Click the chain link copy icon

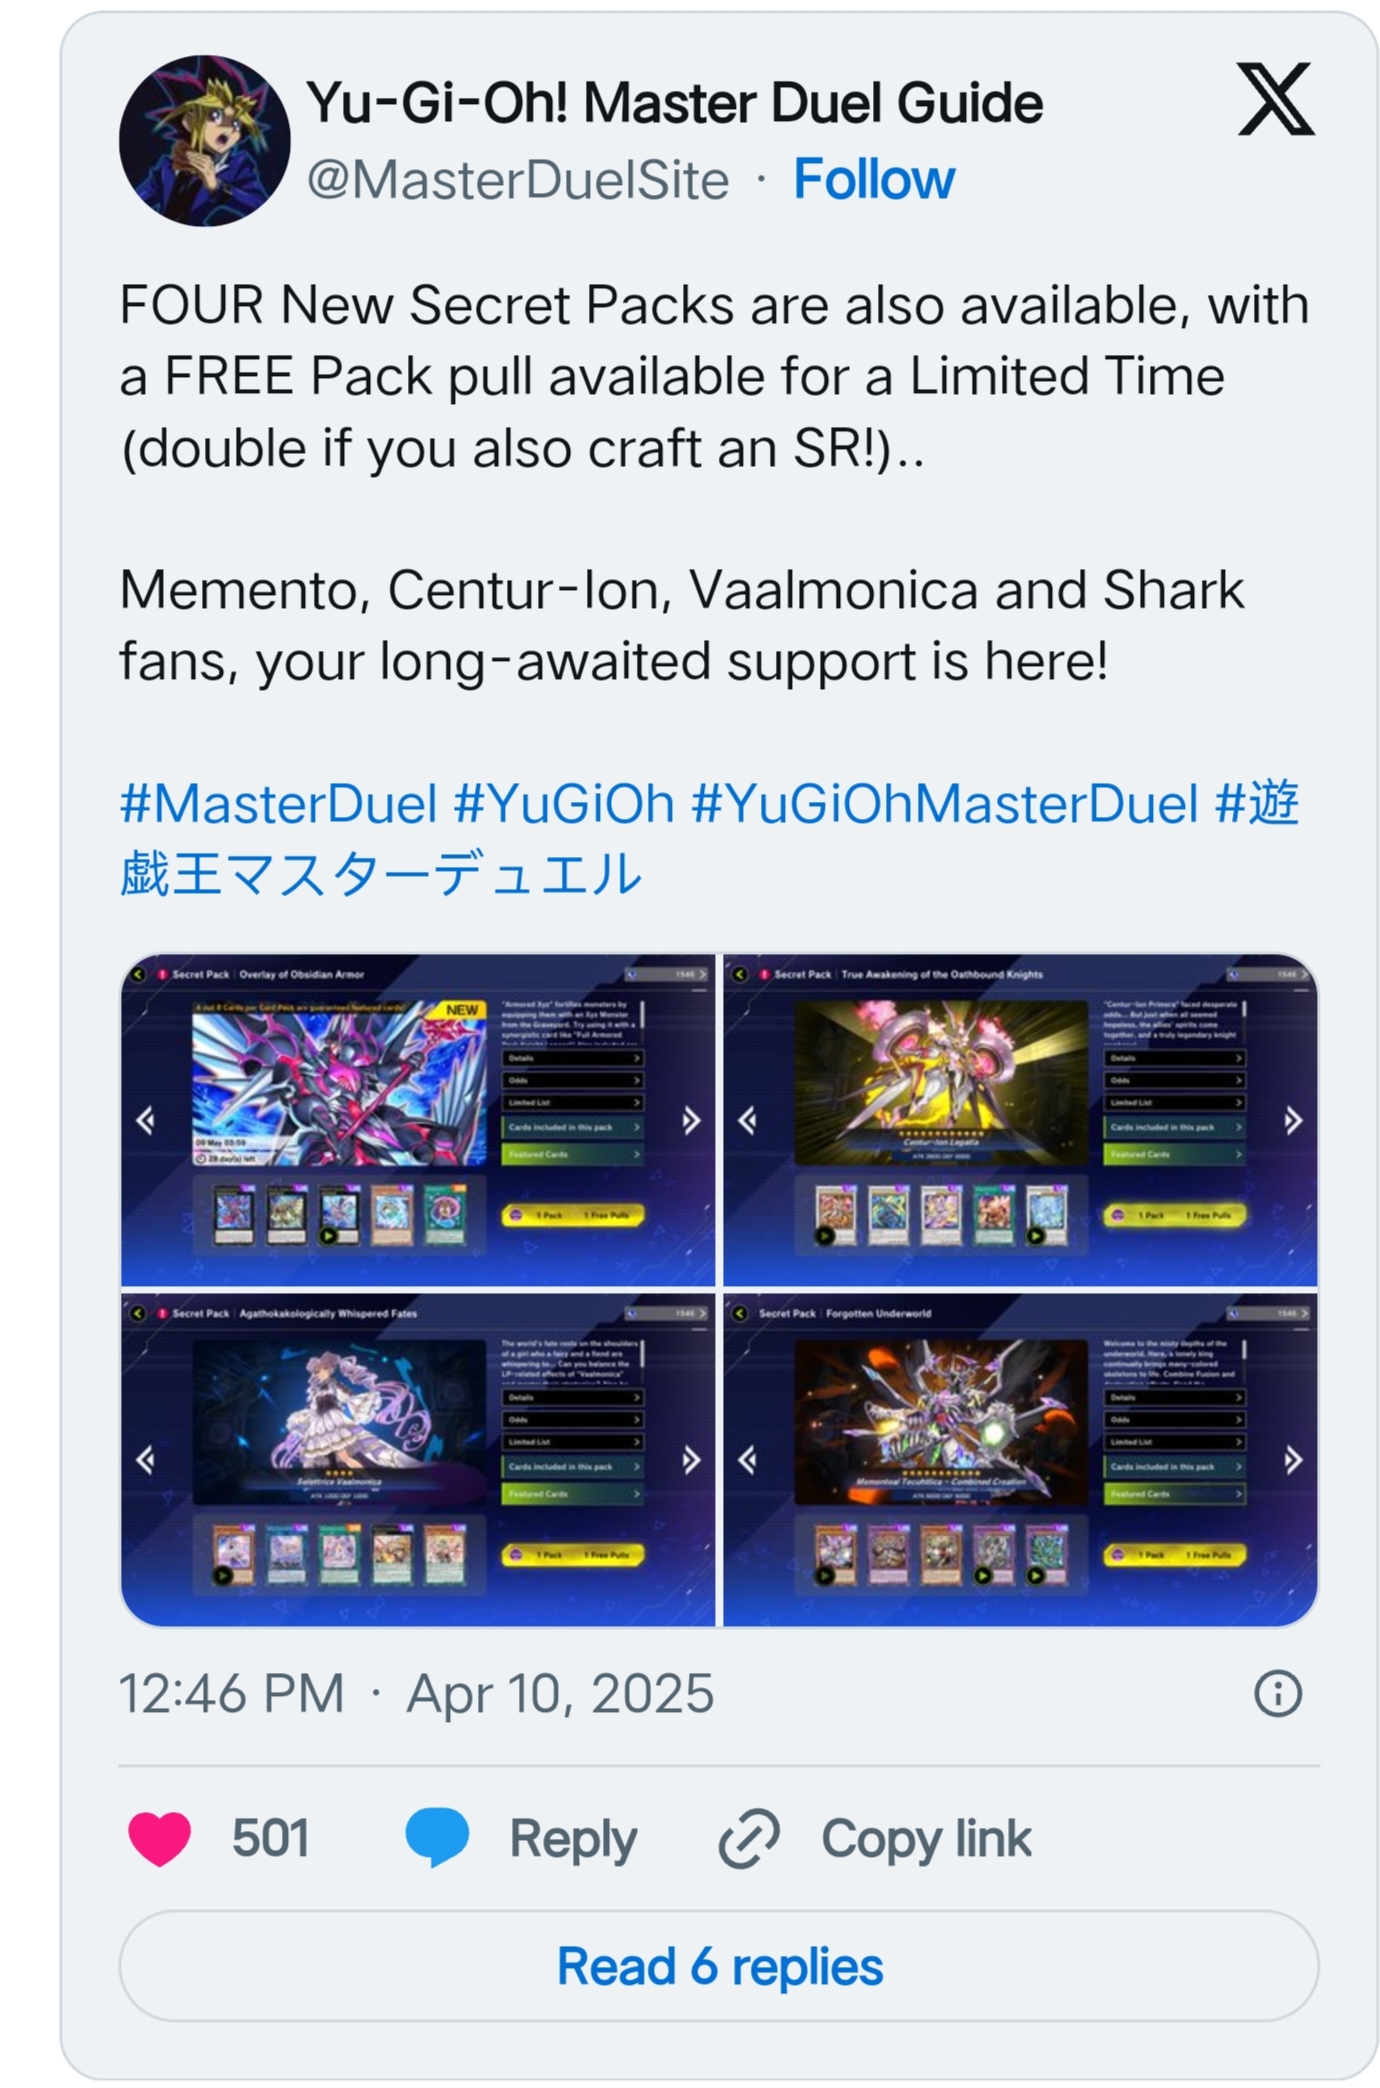pos(749,1838)
